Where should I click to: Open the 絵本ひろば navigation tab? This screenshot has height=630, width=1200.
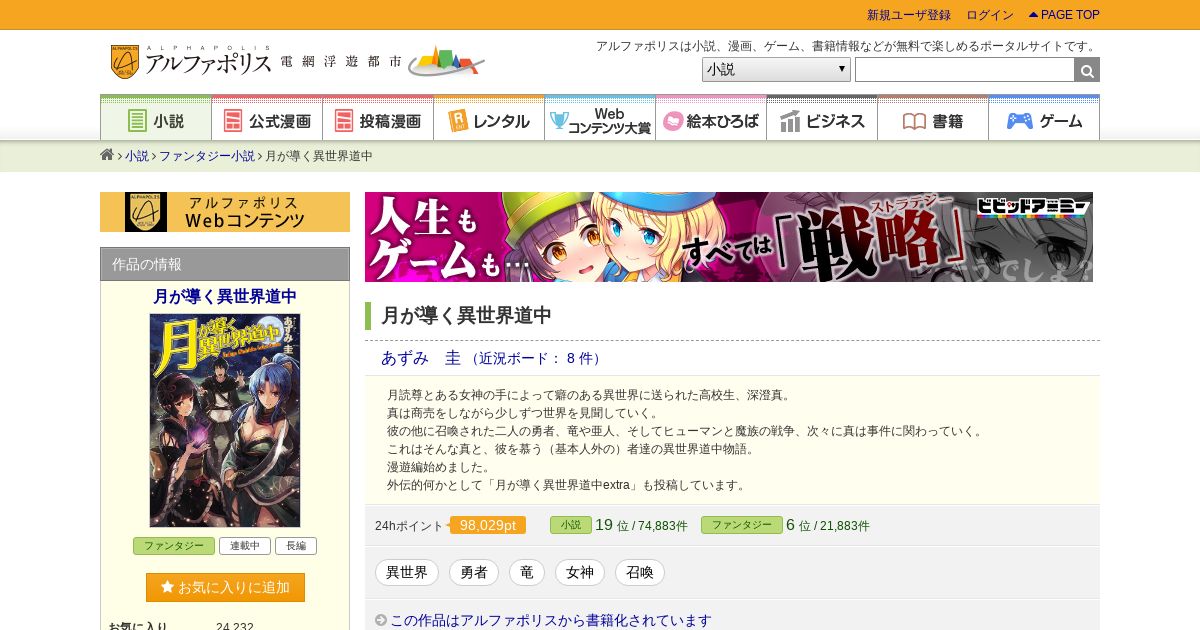tap(711, 119)
